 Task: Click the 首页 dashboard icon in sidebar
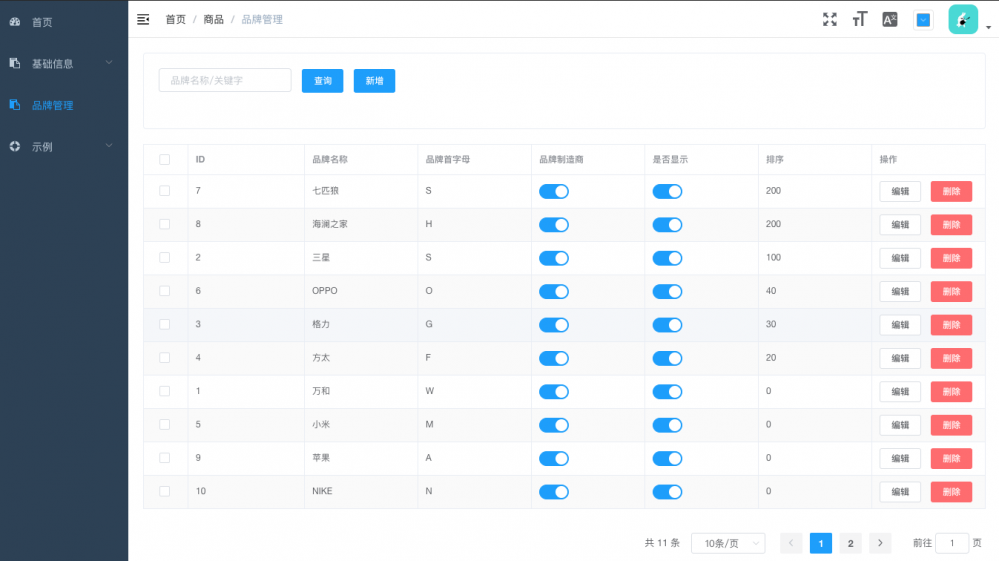[x=15, y=22]
